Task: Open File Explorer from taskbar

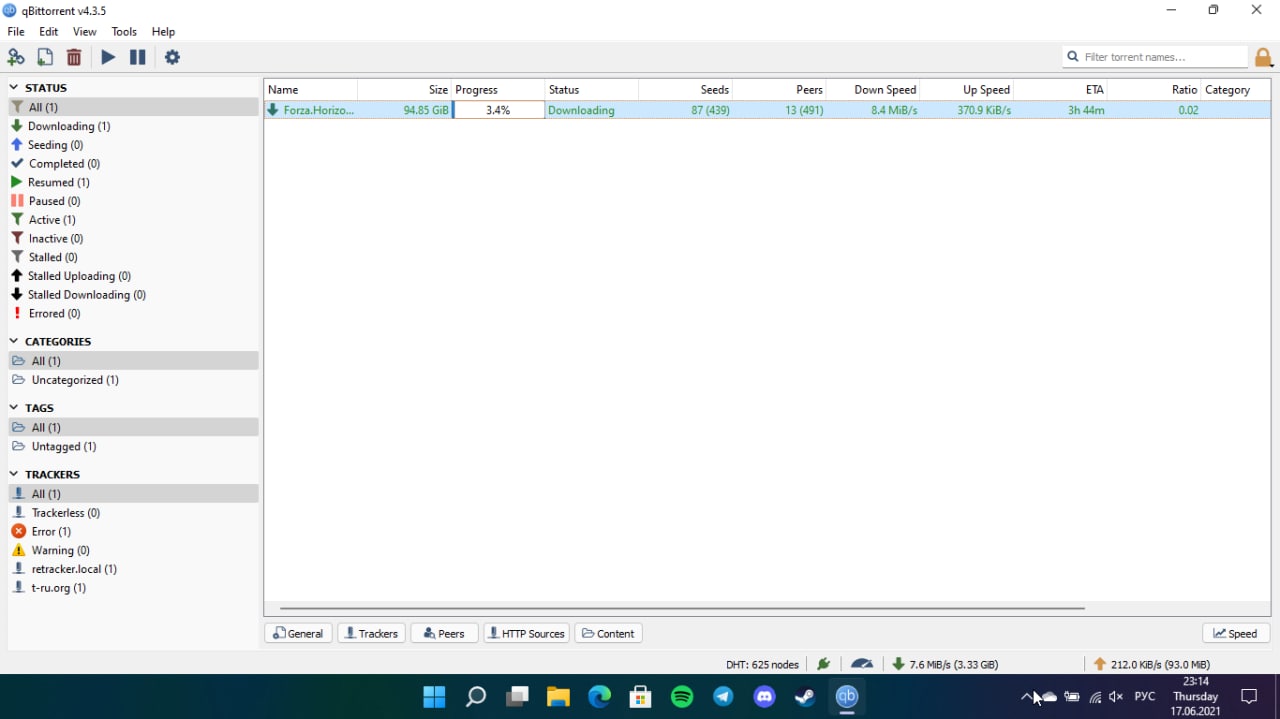Action: pyautogui.click(x=558, y=697)
